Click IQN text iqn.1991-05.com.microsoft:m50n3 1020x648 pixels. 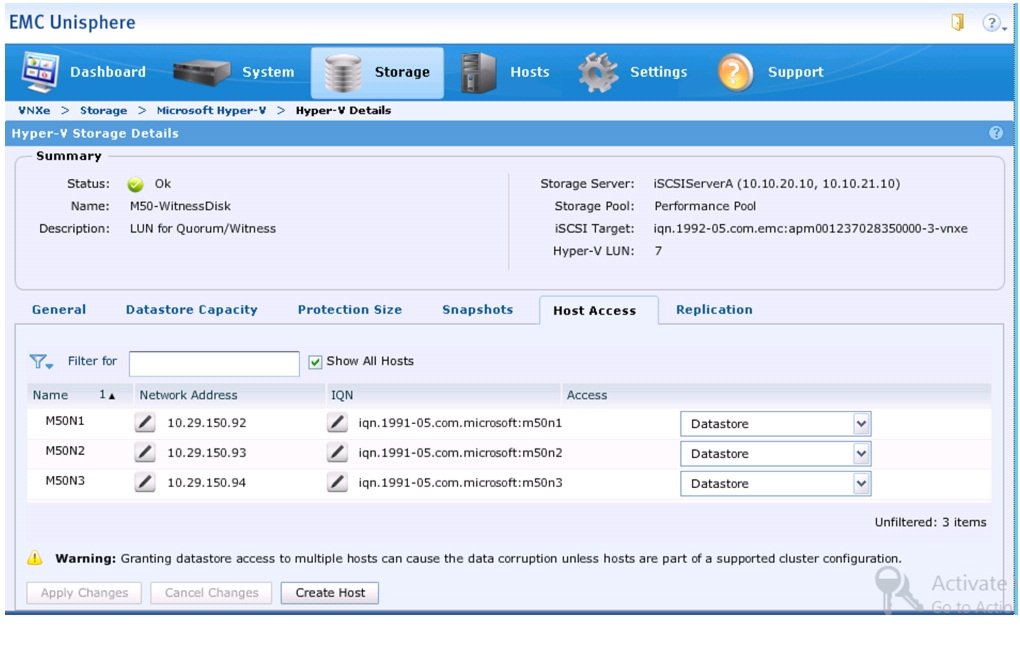tap(460, 483)
